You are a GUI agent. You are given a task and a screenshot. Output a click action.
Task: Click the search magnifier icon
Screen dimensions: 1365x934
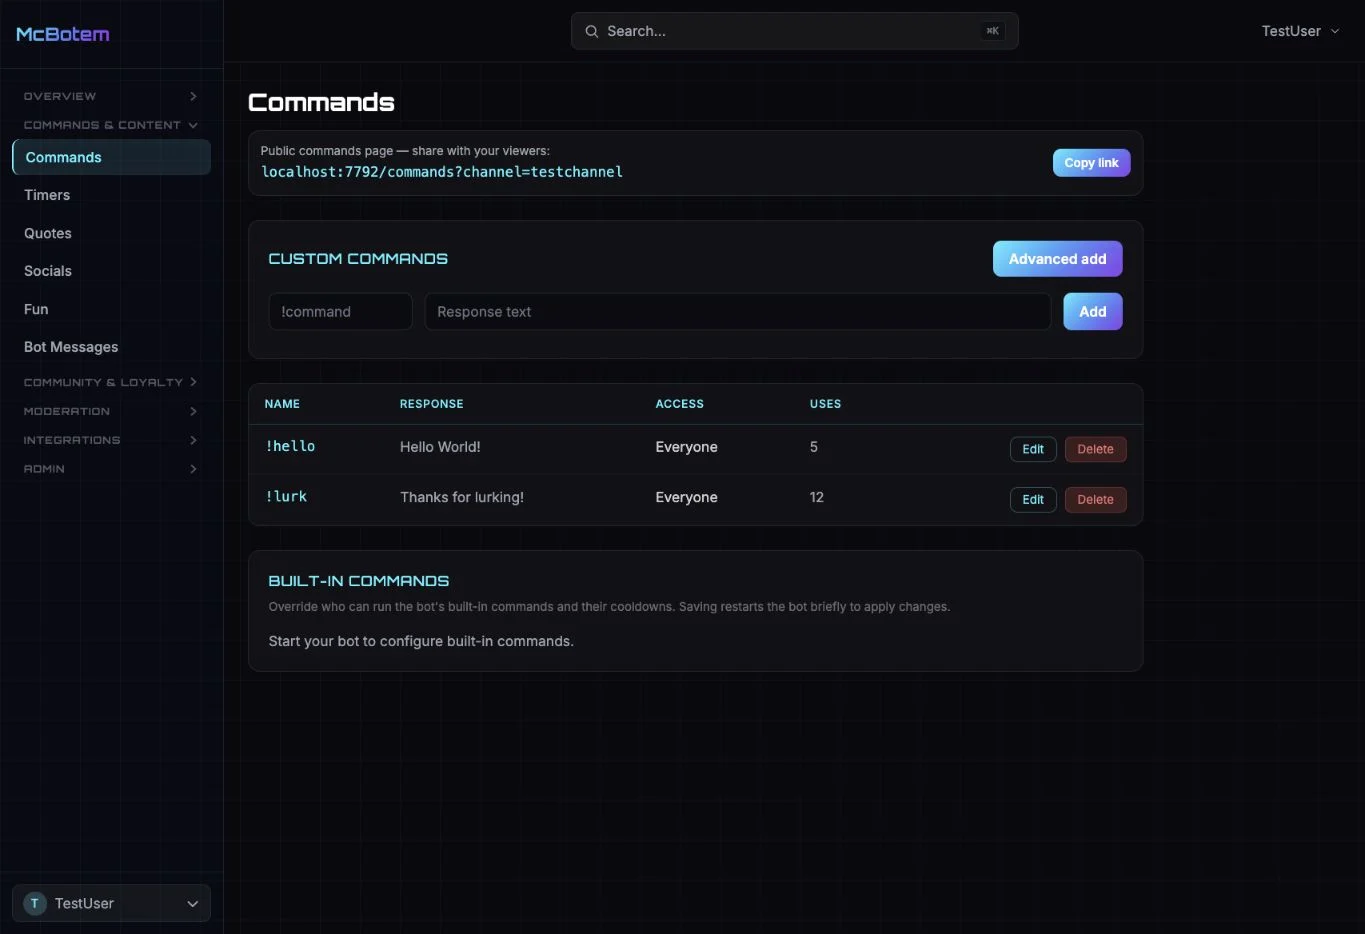click(x=592, y=31)
